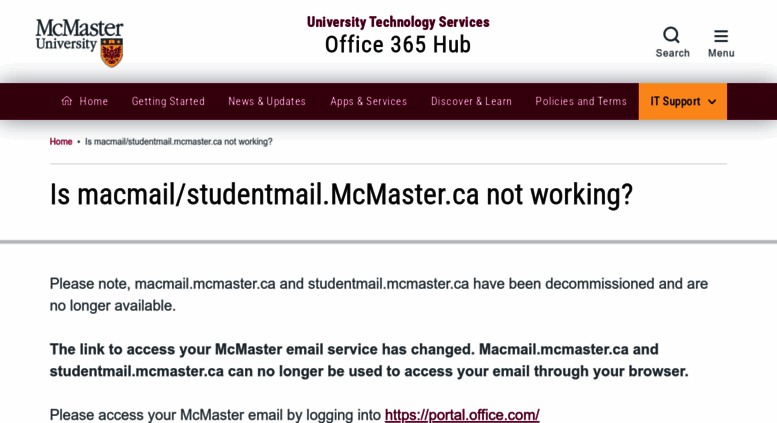777x423 pixels.
Task: Click the house icon beside Home
Action: click(x=67, y=101)
